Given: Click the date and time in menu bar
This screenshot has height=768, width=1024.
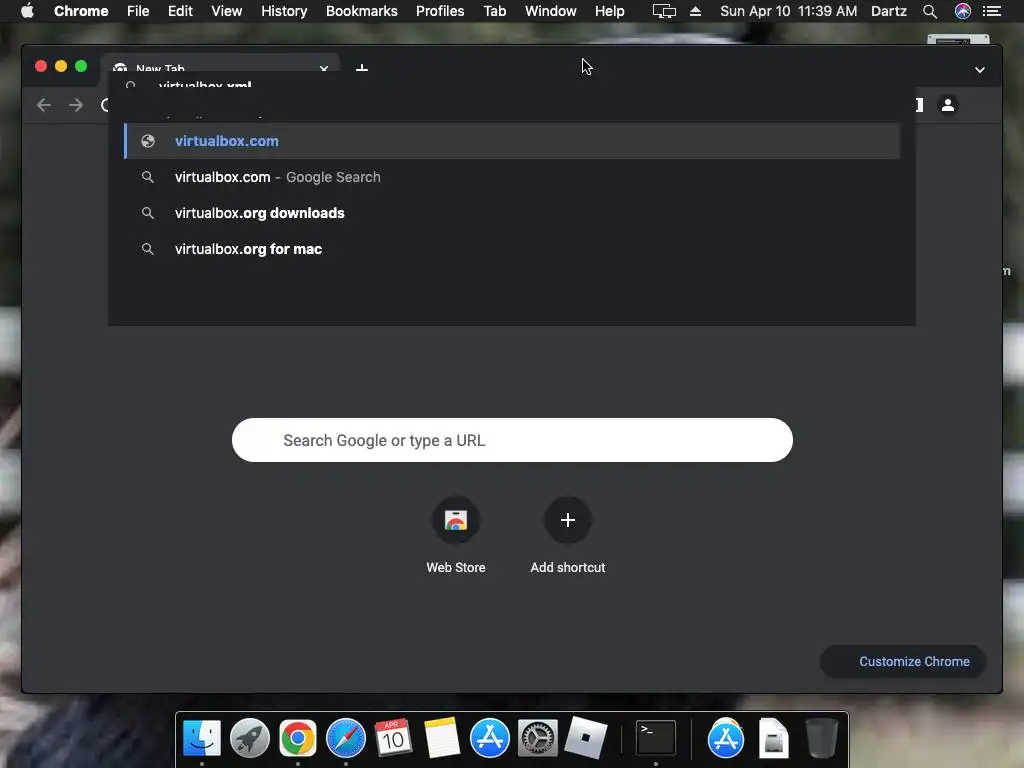Looking at the screenshot, I should [x=788, y=11].
